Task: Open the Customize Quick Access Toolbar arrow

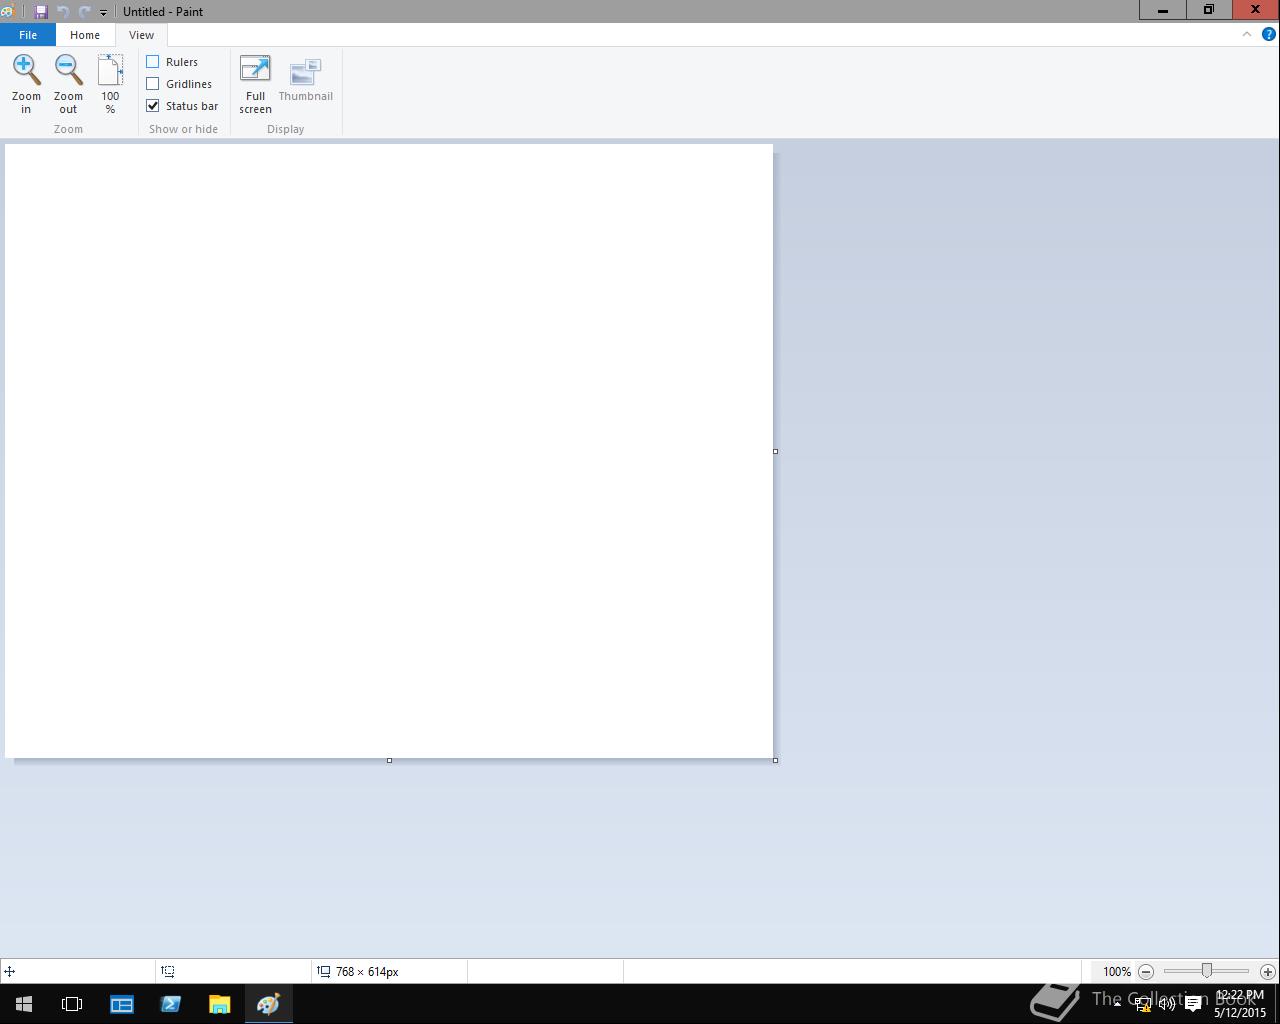Action: coord(103,12)
